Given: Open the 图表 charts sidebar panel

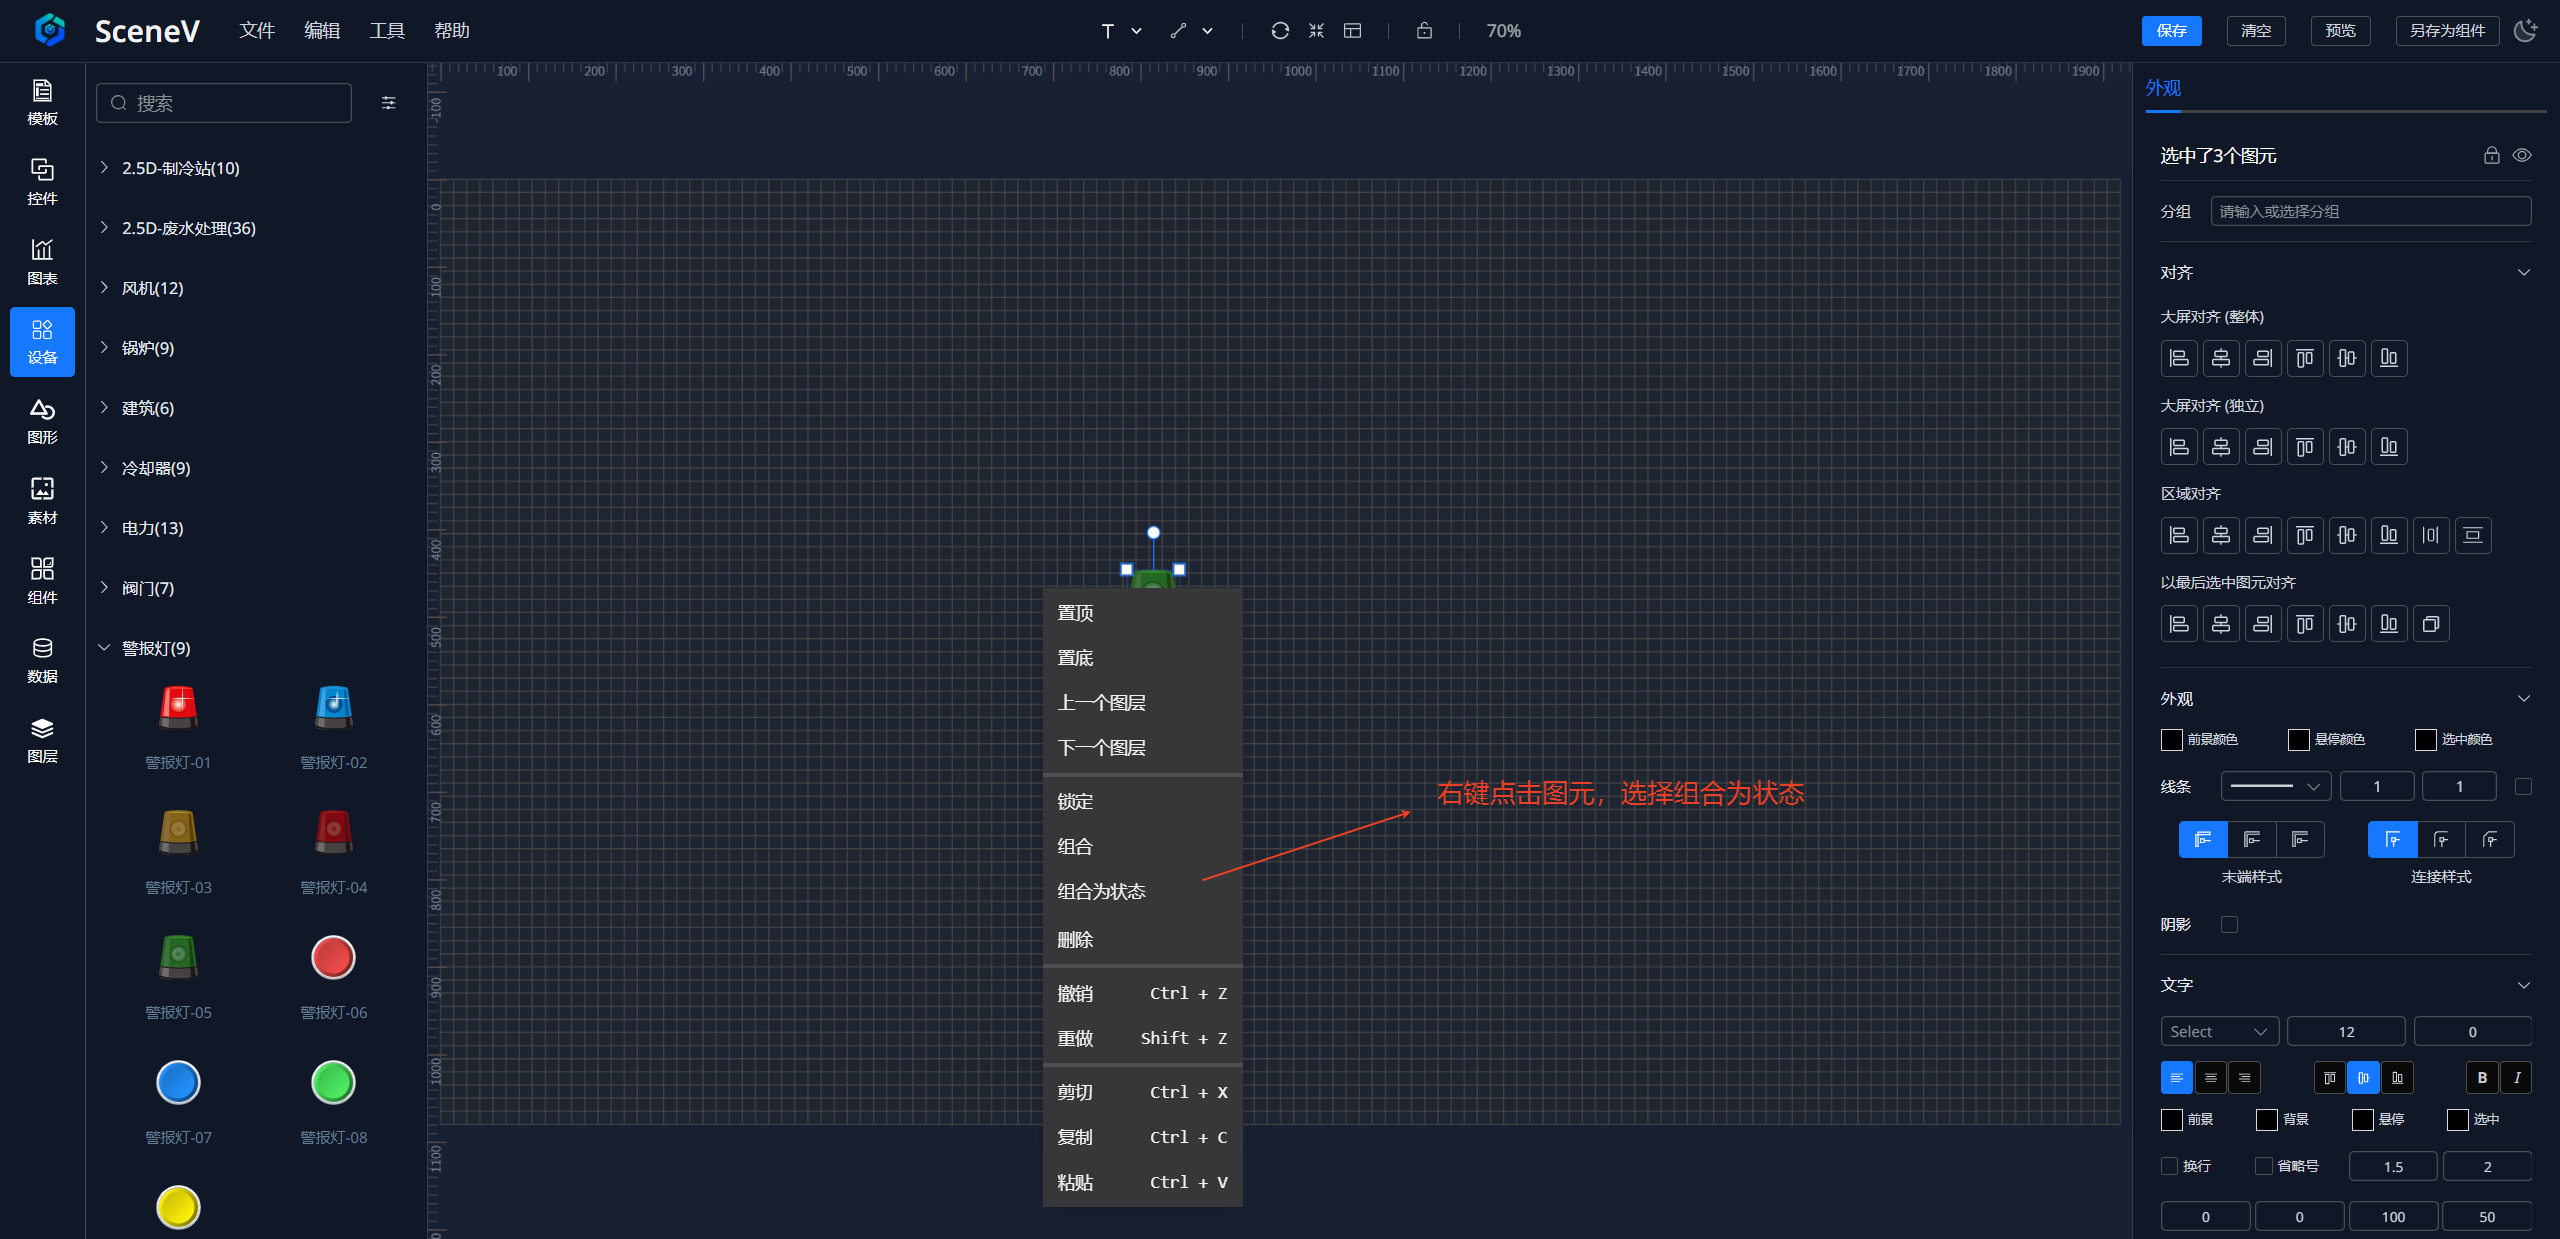Looking at the screenshot, I should 42,261.
